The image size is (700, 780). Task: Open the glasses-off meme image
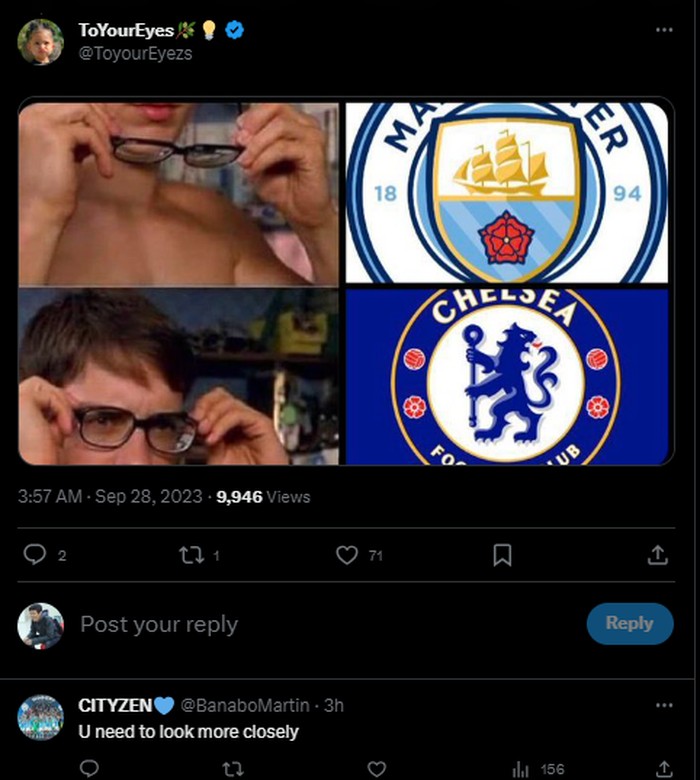pos(179,193)
